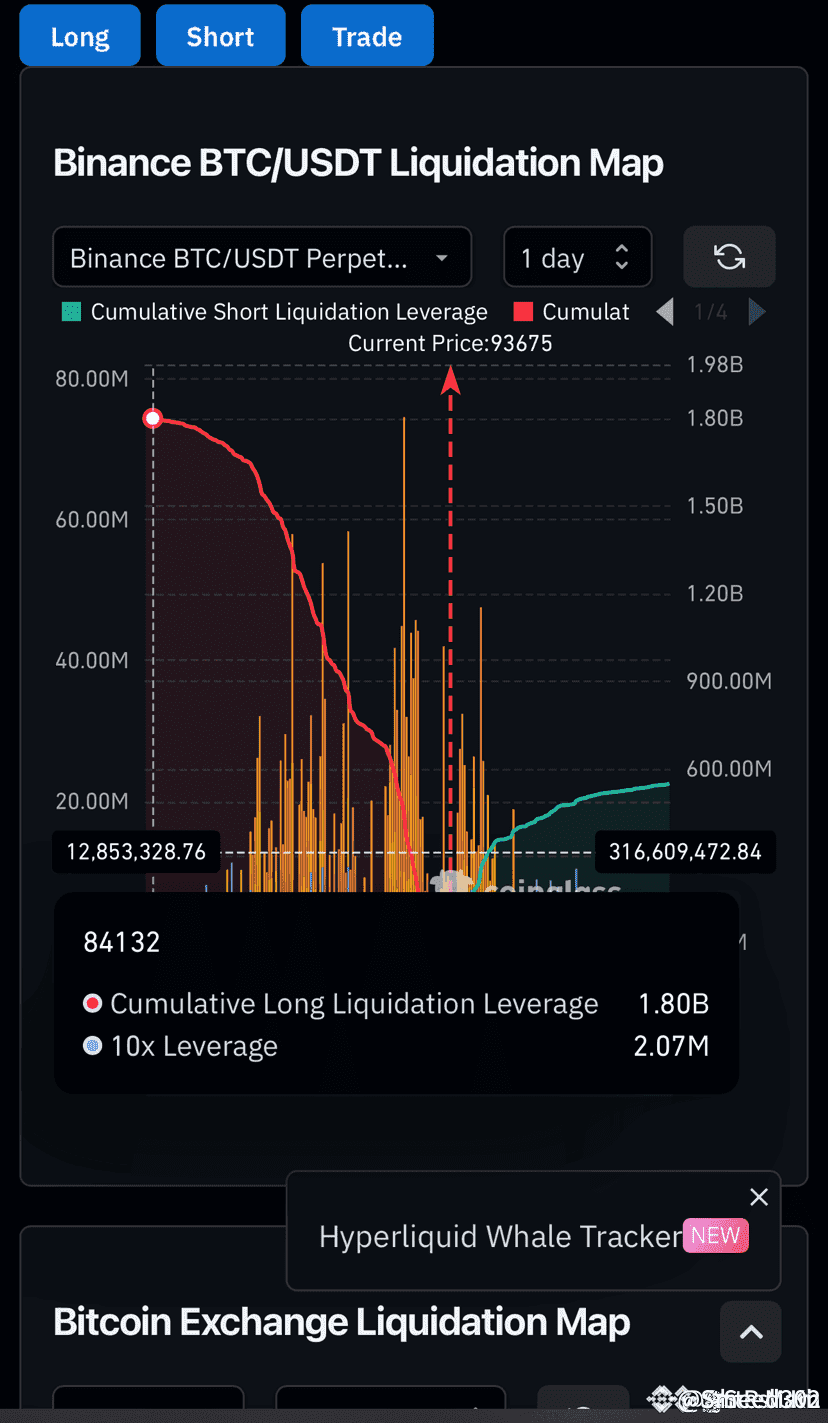This screenshot has width=828, height=1423.
Task: Click the 10x Leverage tooltip row
Action: (x=396, y=1047)
